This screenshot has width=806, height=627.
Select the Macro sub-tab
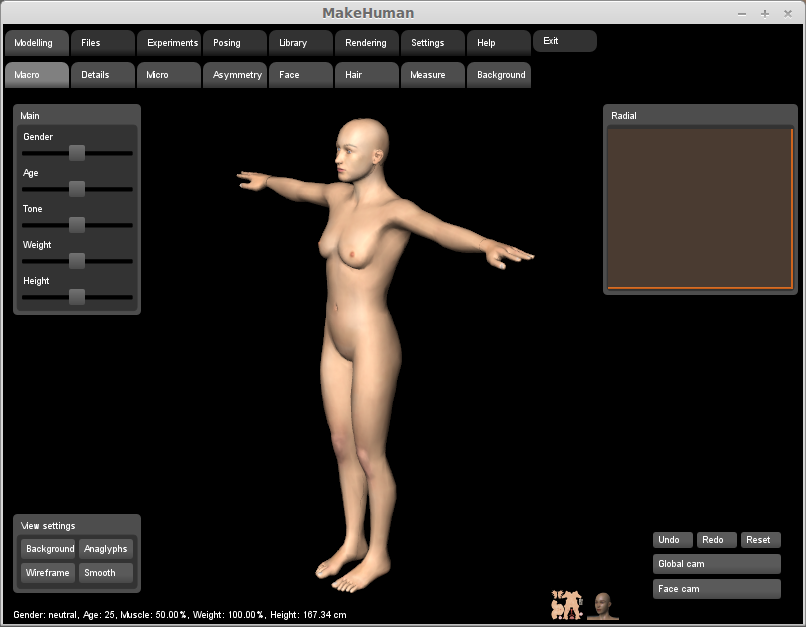(x=36, y=75)
